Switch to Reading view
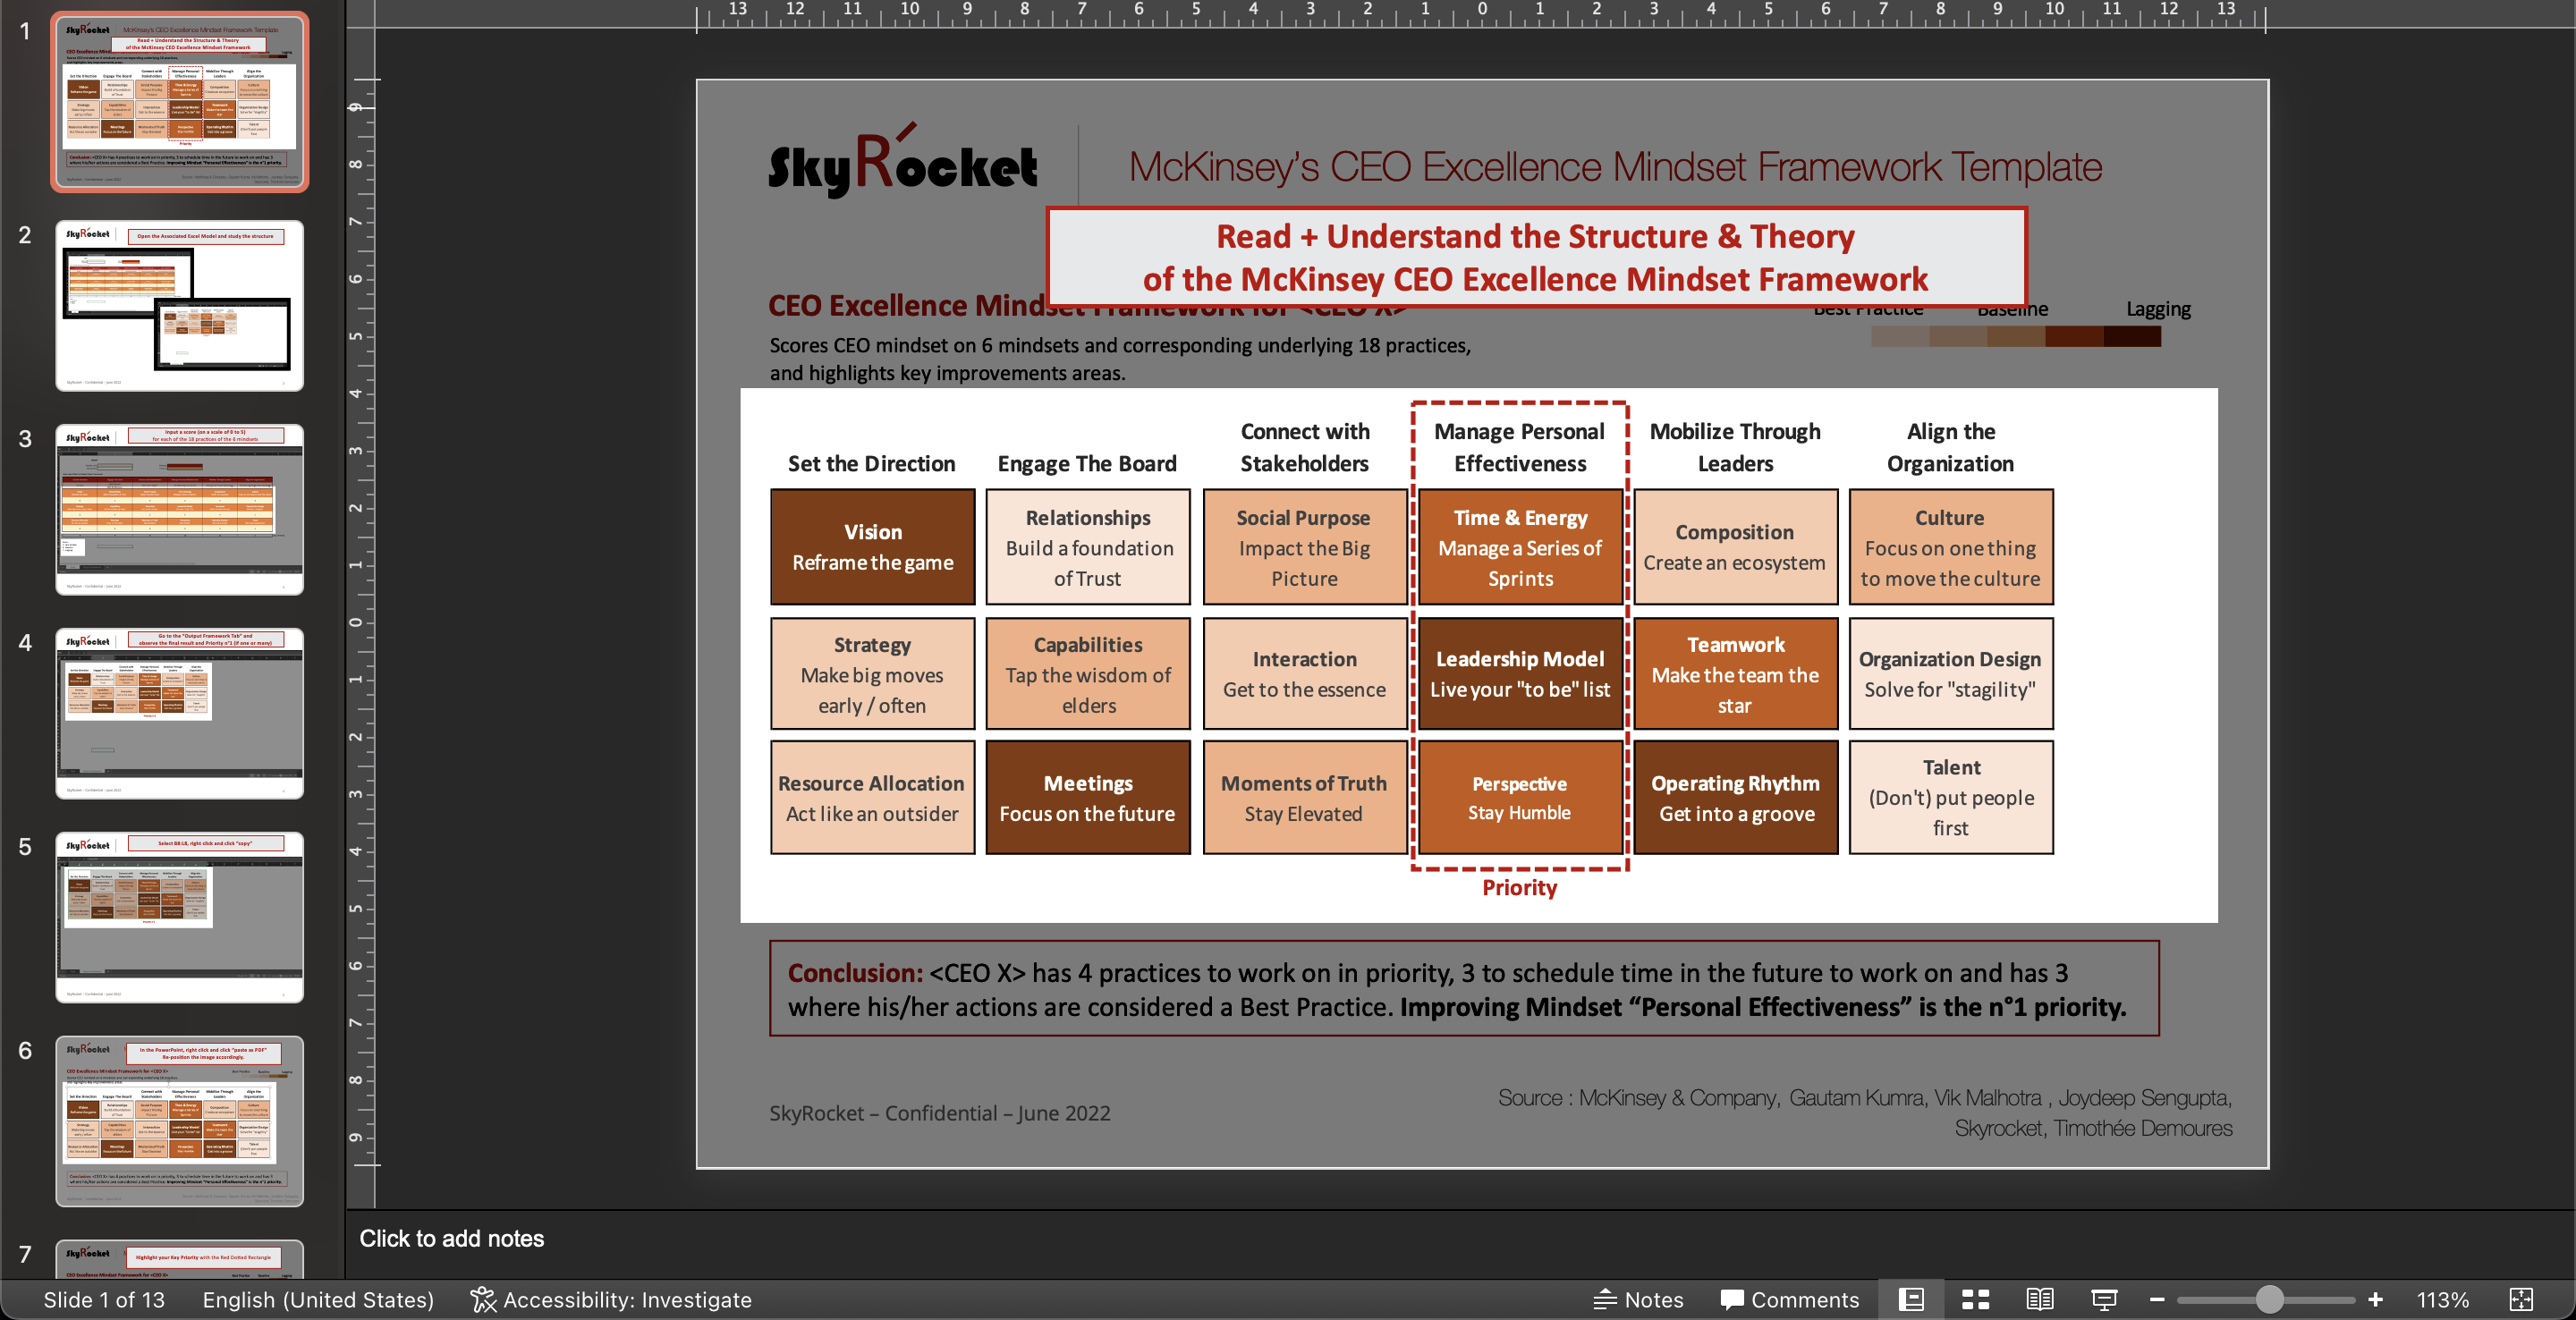Screen dimensions: 2576x1320 (x=2040, y=1299)
